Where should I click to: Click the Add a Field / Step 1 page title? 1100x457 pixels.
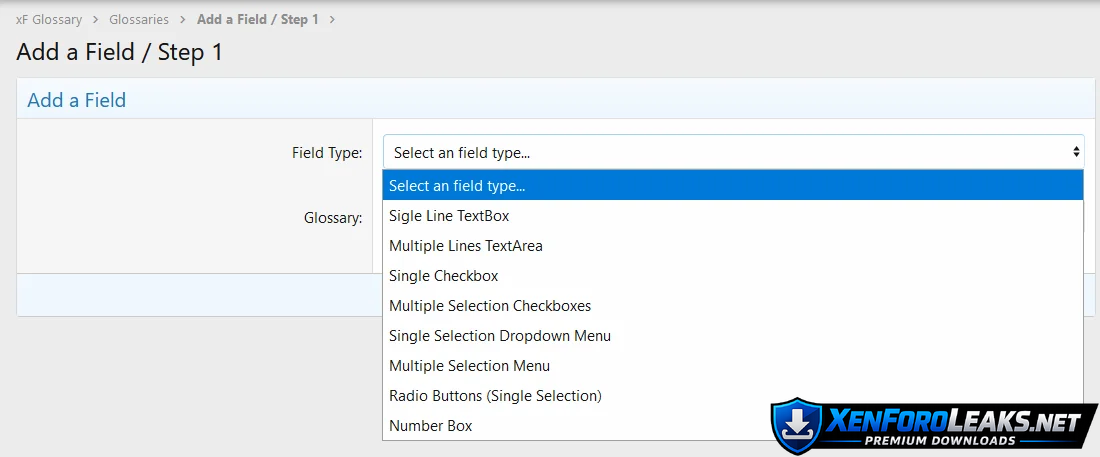[x=119, y=52]
